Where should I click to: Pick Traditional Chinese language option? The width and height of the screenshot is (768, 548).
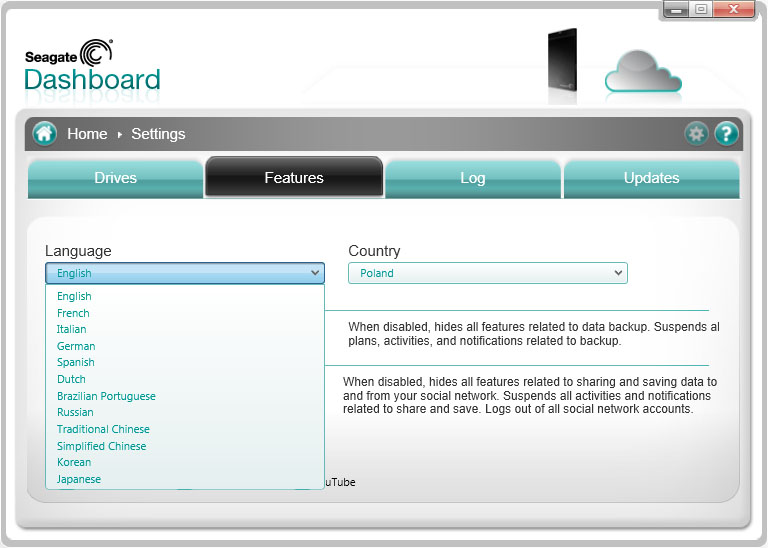coord(185,429)
